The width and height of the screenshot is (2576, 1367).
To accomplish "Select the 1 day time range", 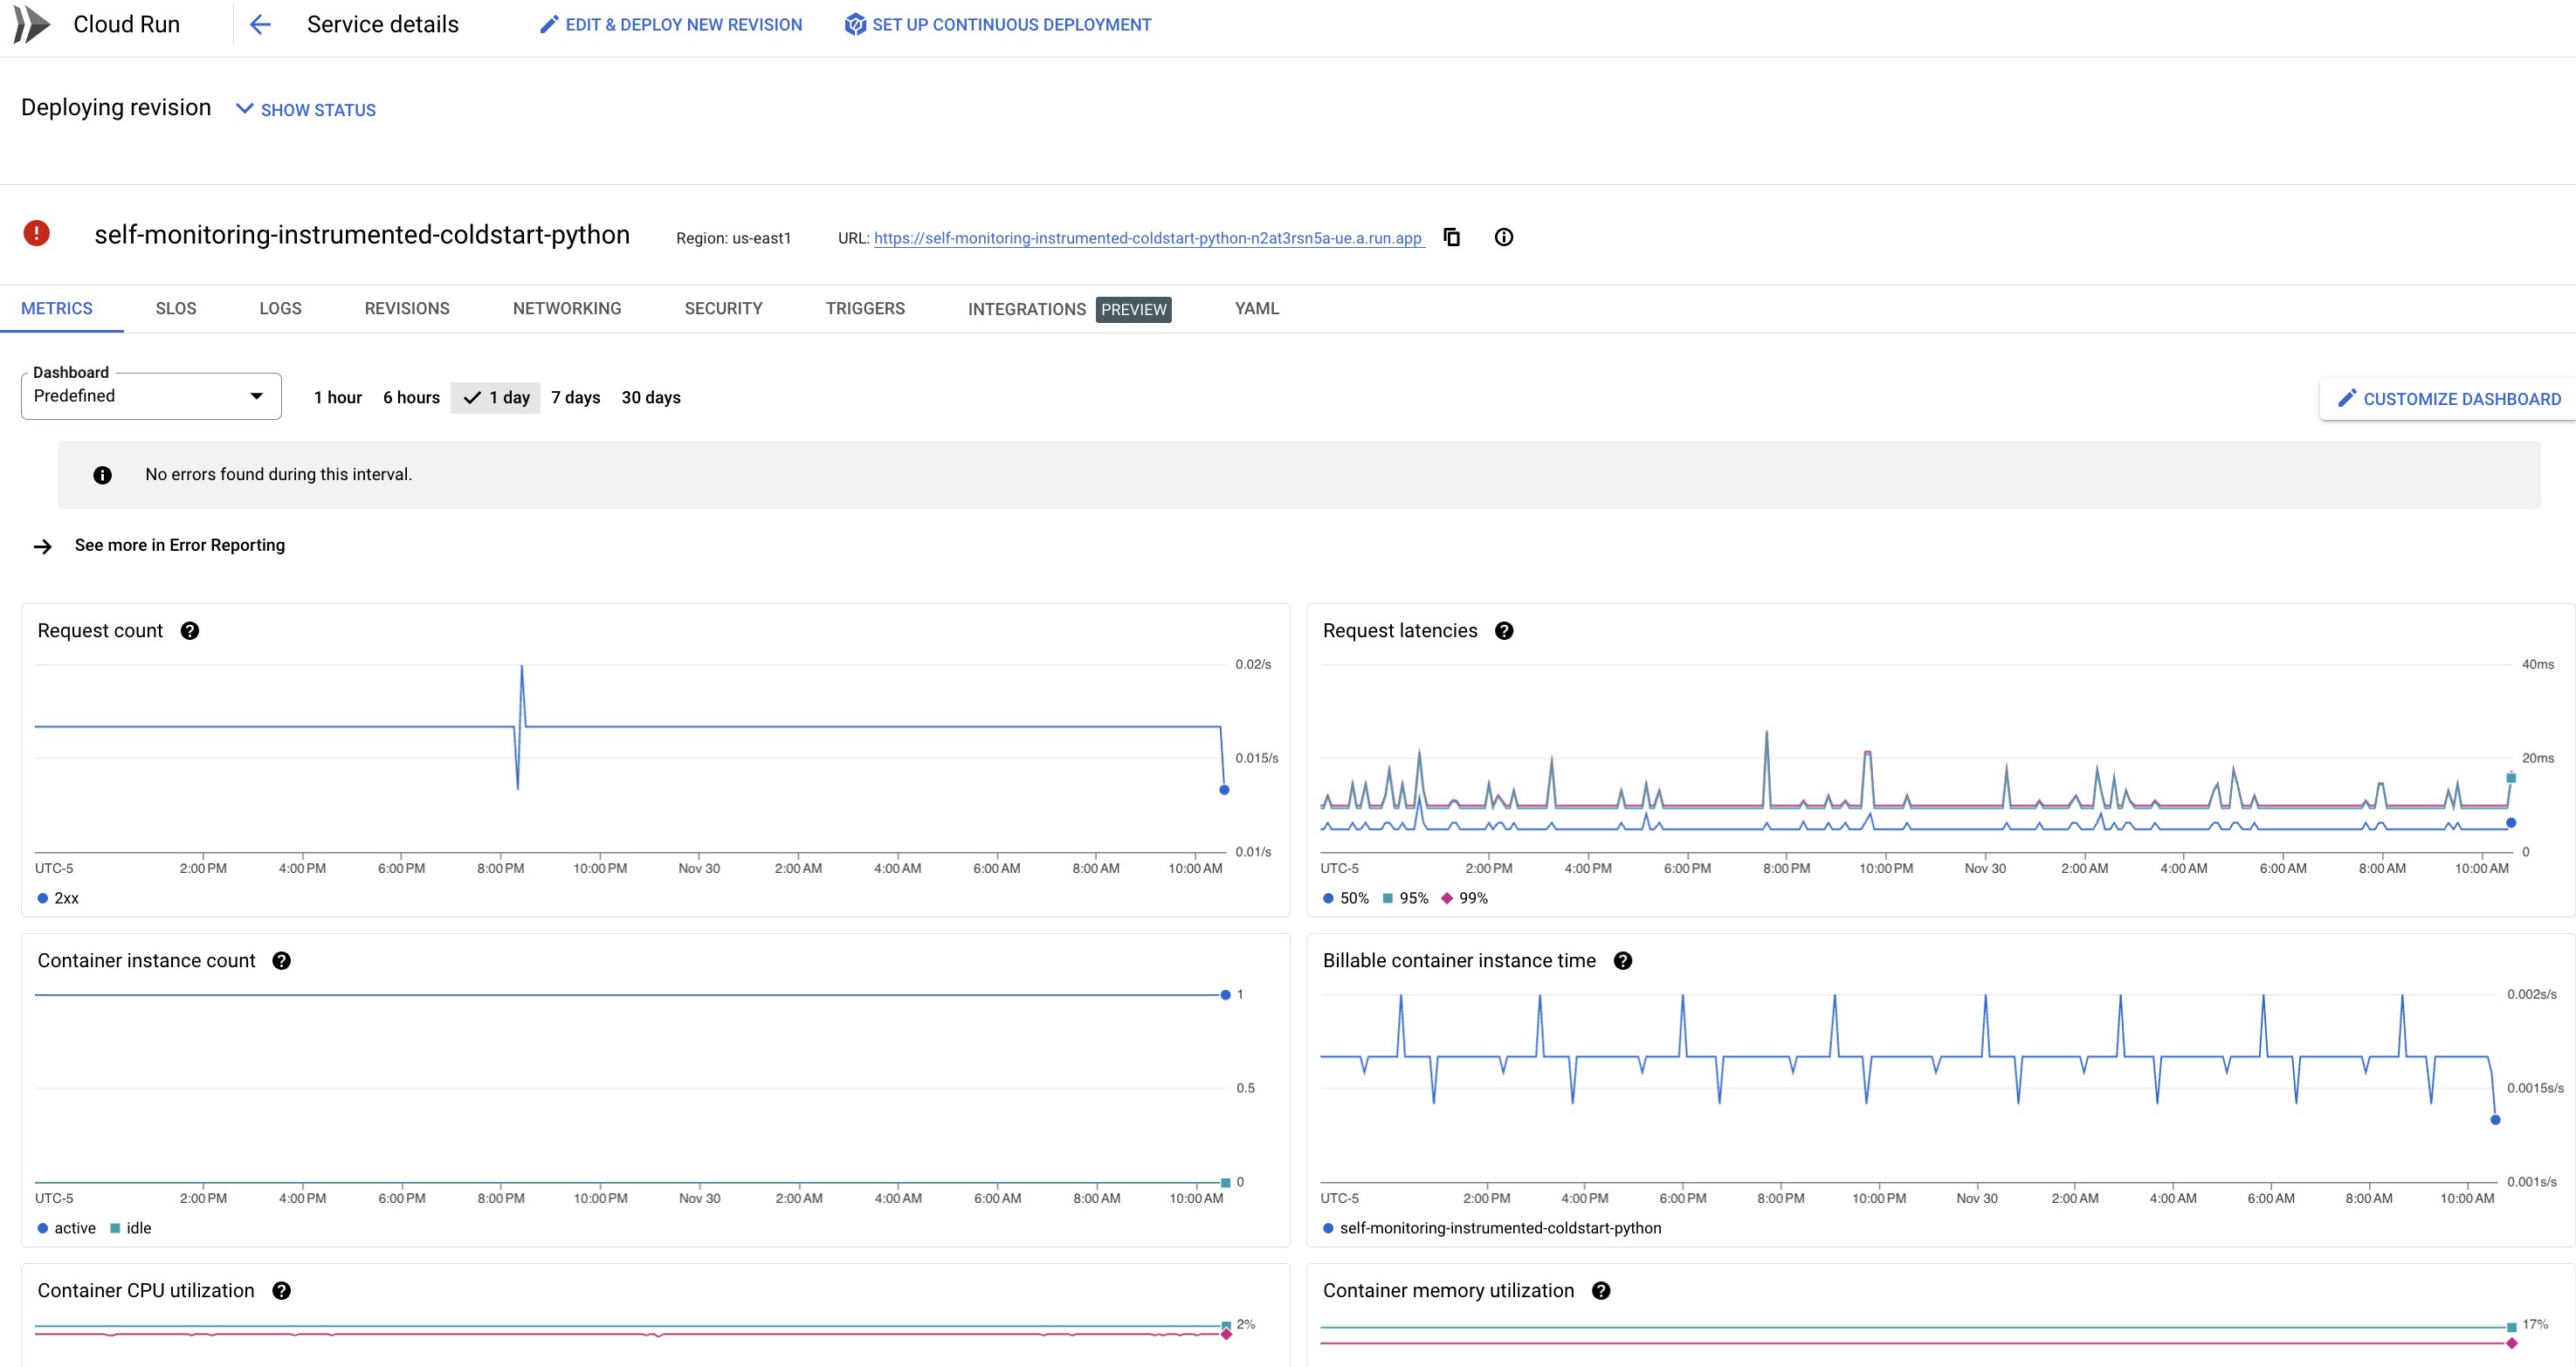I will click(x=496, y=398).
